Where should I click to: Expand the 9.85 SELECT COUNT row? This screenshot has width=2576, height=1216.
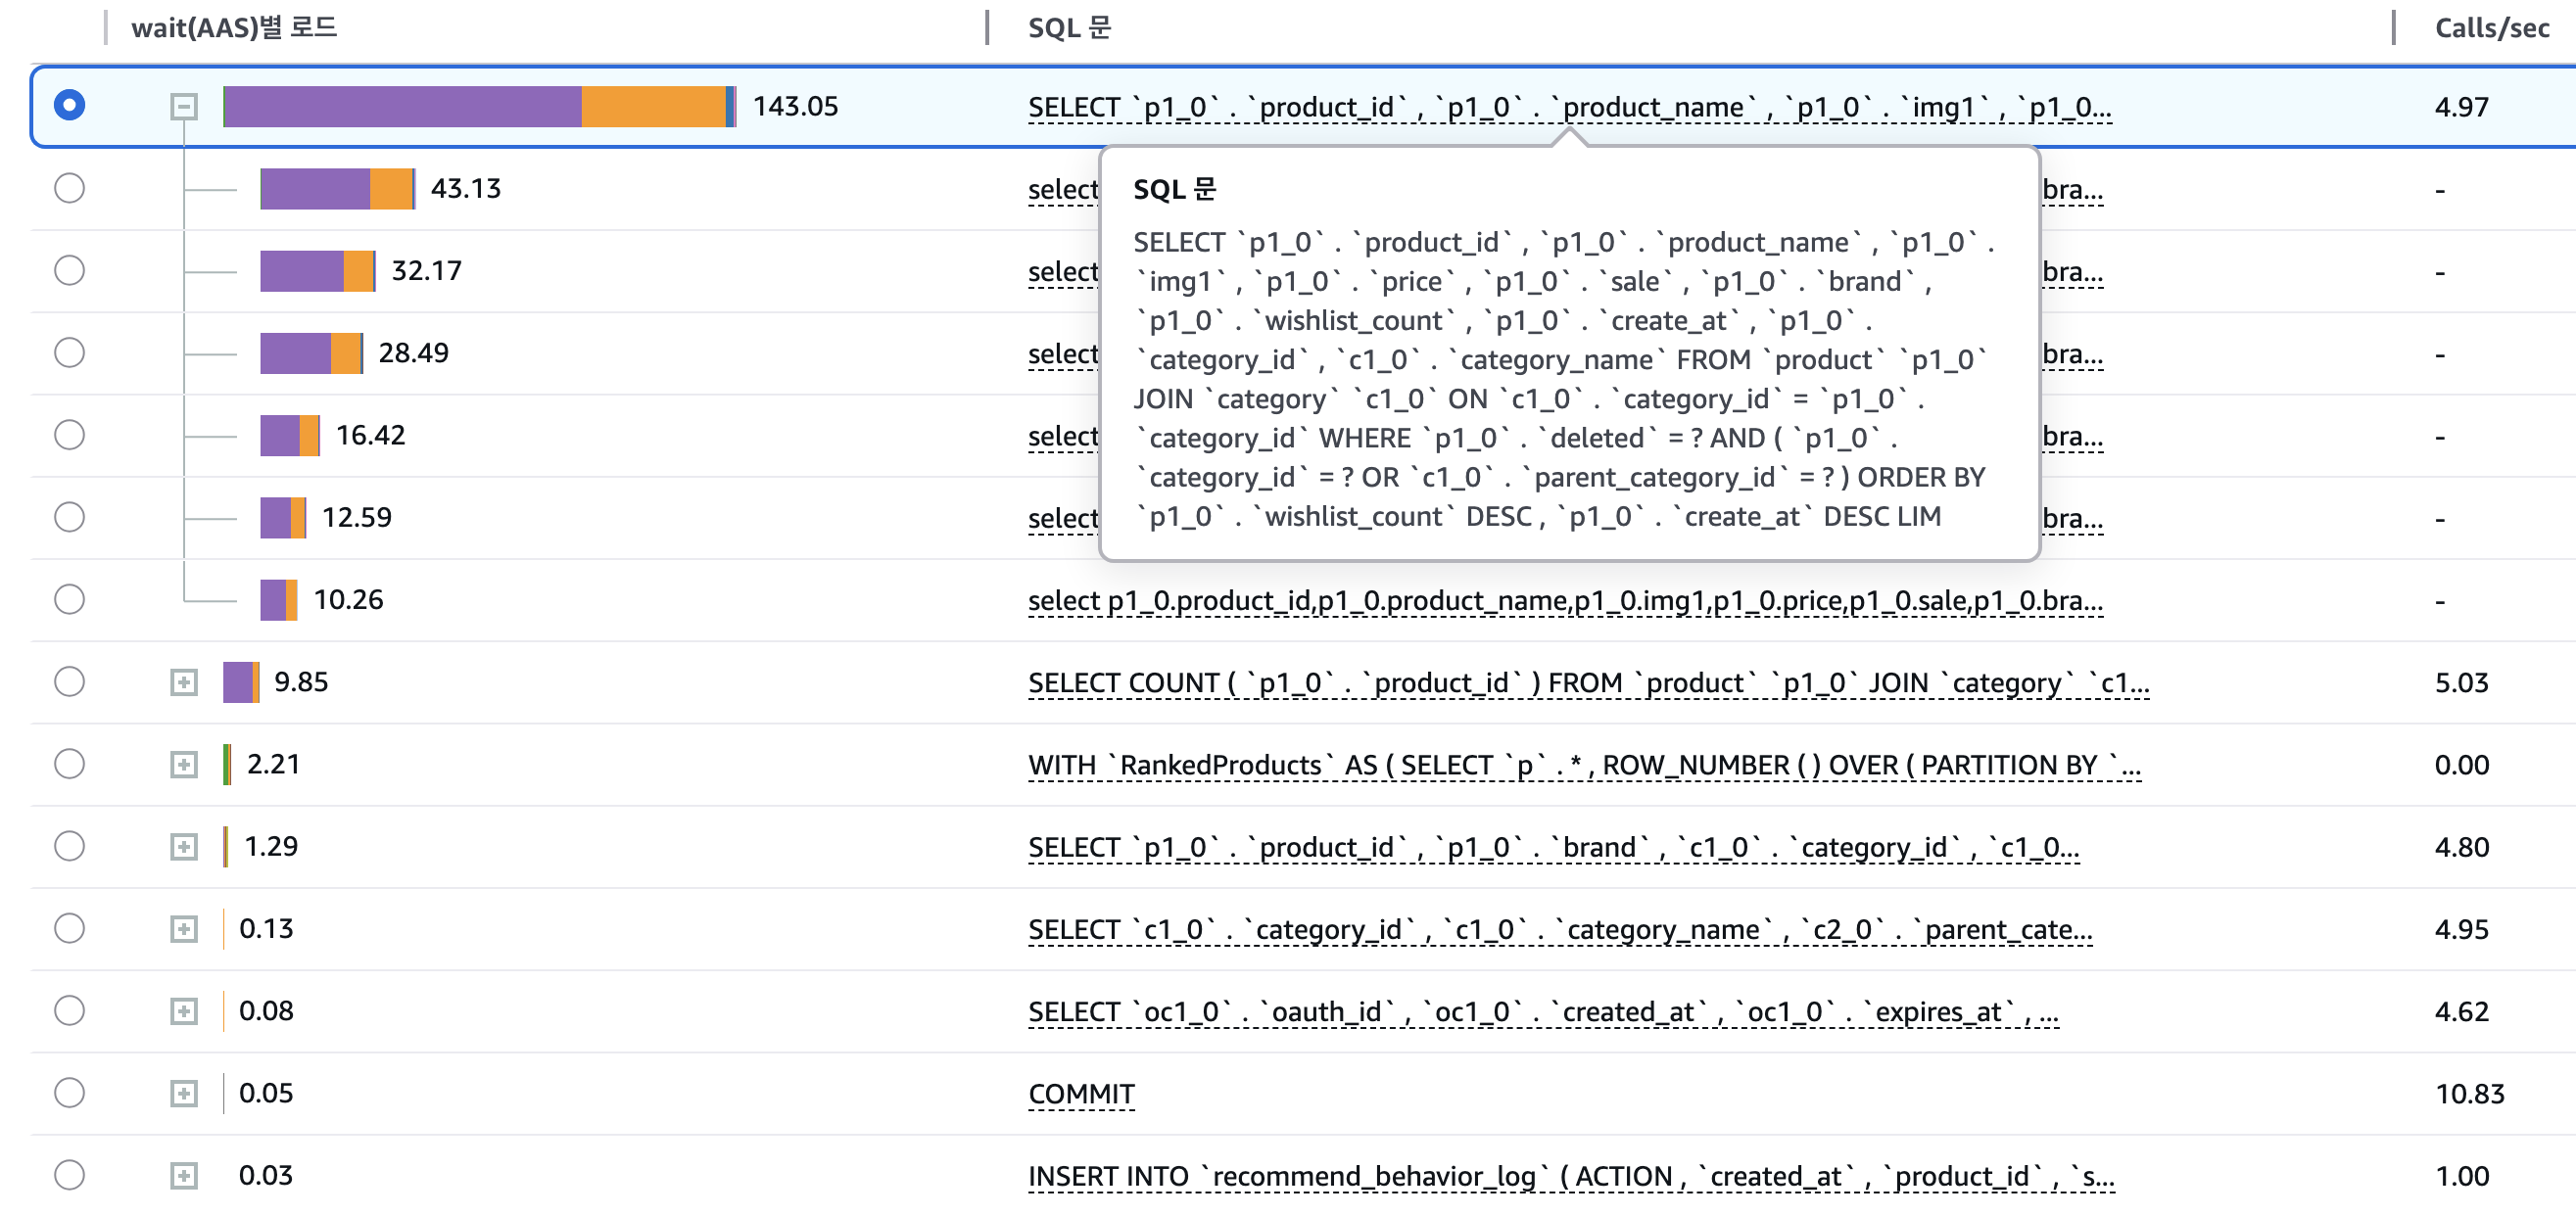(x=184, y=682)
